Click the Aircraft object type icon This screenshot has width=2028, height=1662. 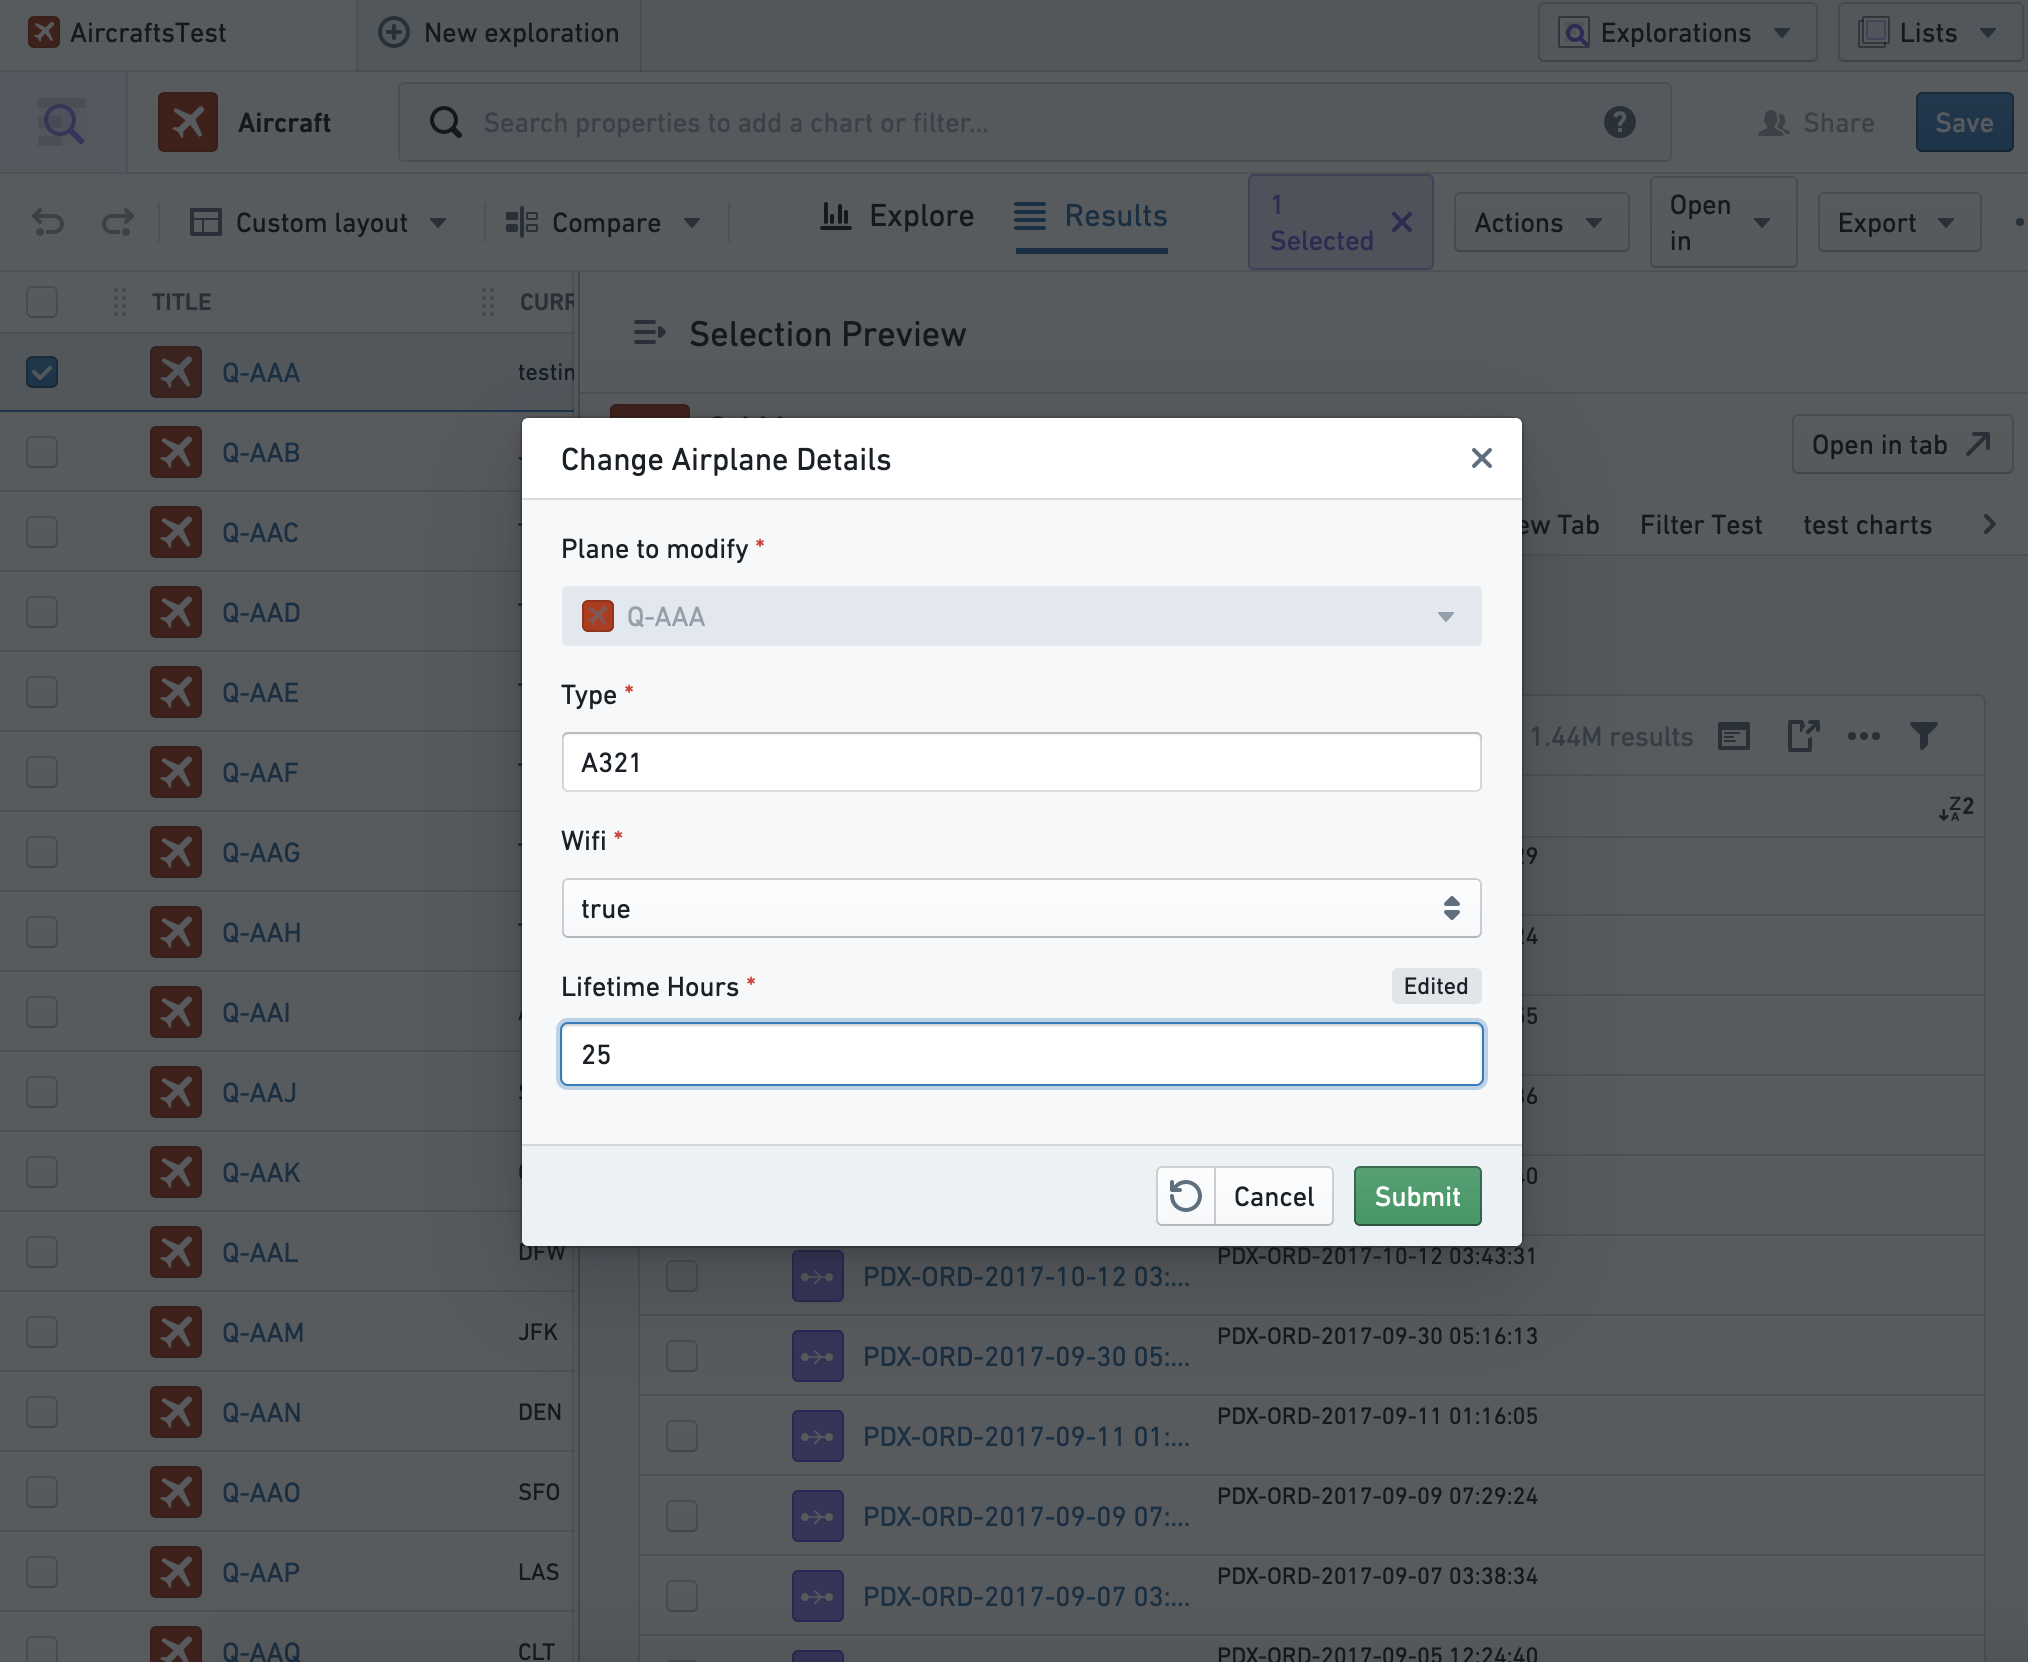click(x=187, y=122)
